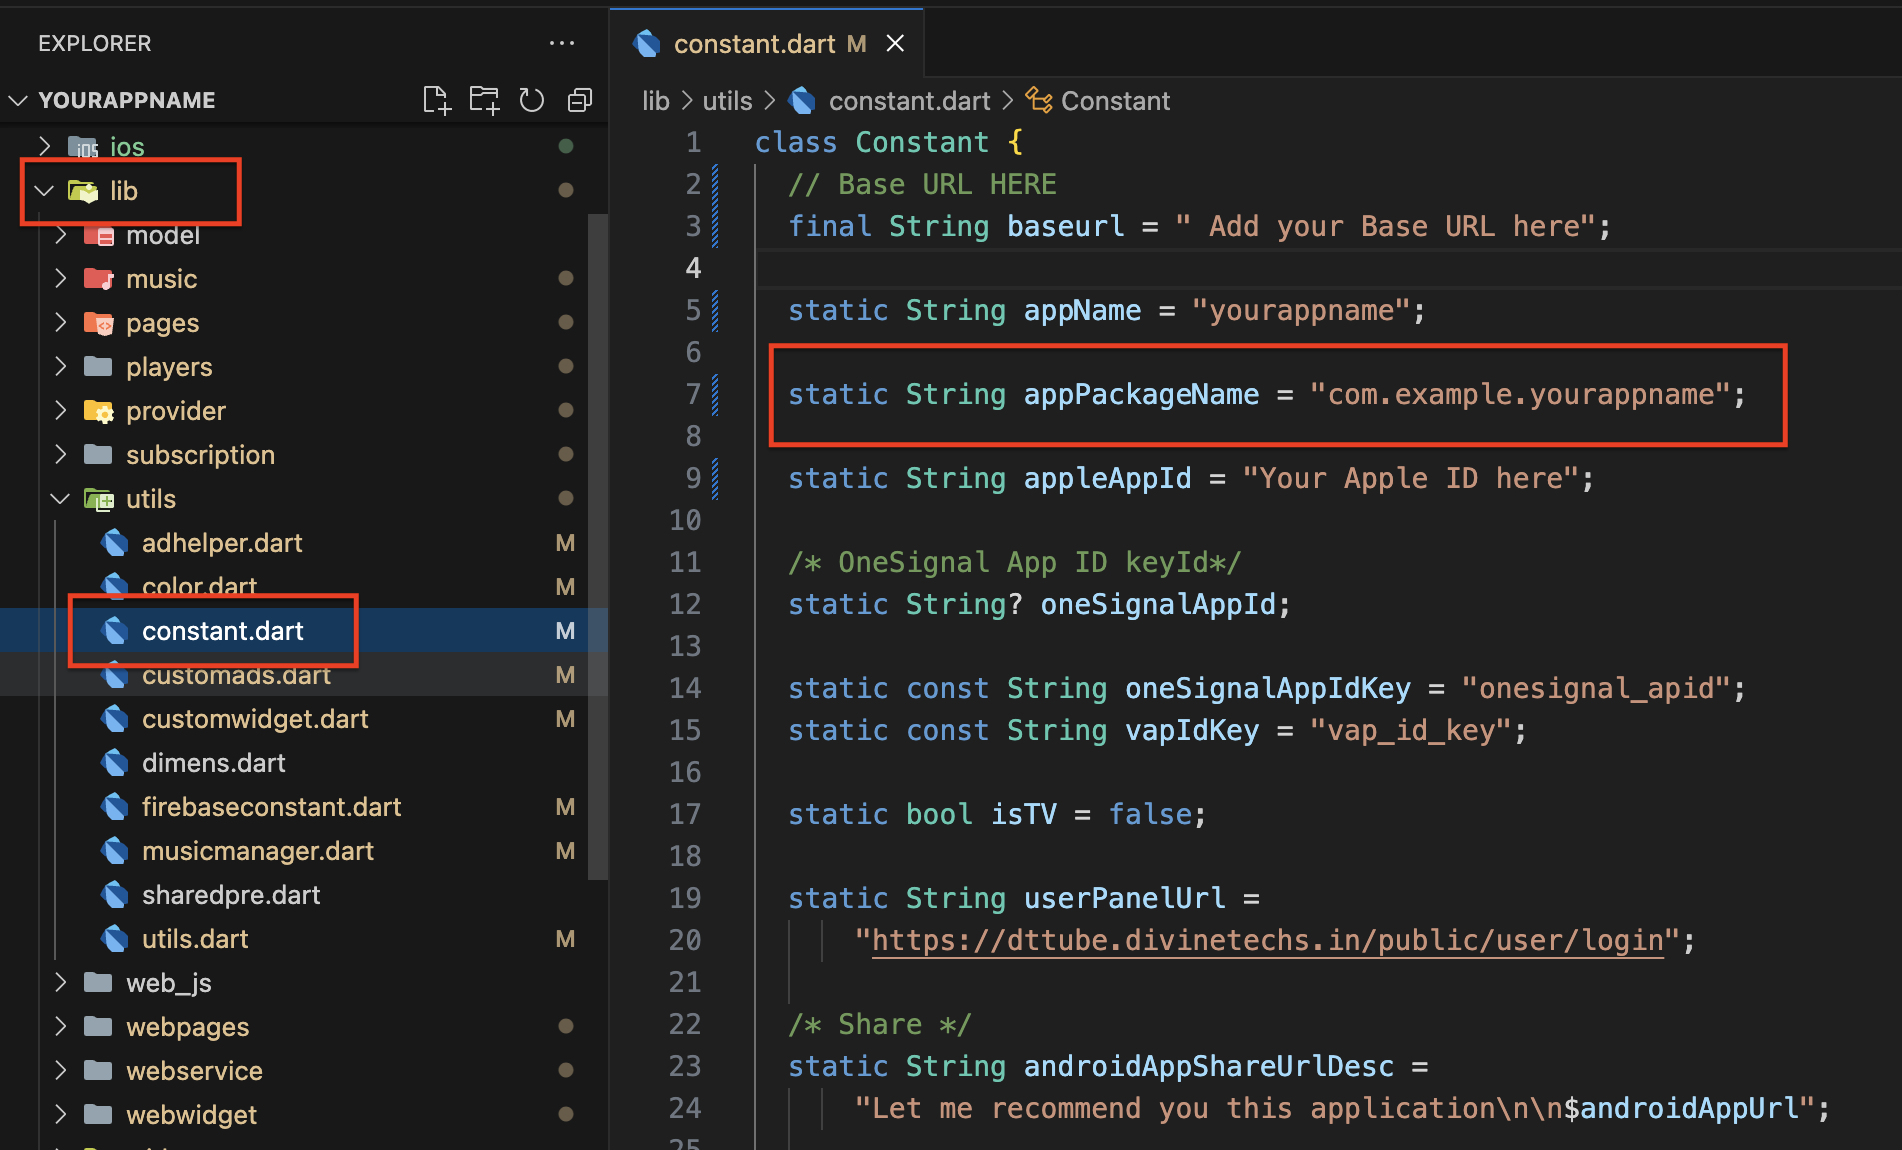Image resolution: width=1902 pixels, height=1150 pixels.
Task: Collapse the YOURAPPNAME project section
Action: click(18, 100)
